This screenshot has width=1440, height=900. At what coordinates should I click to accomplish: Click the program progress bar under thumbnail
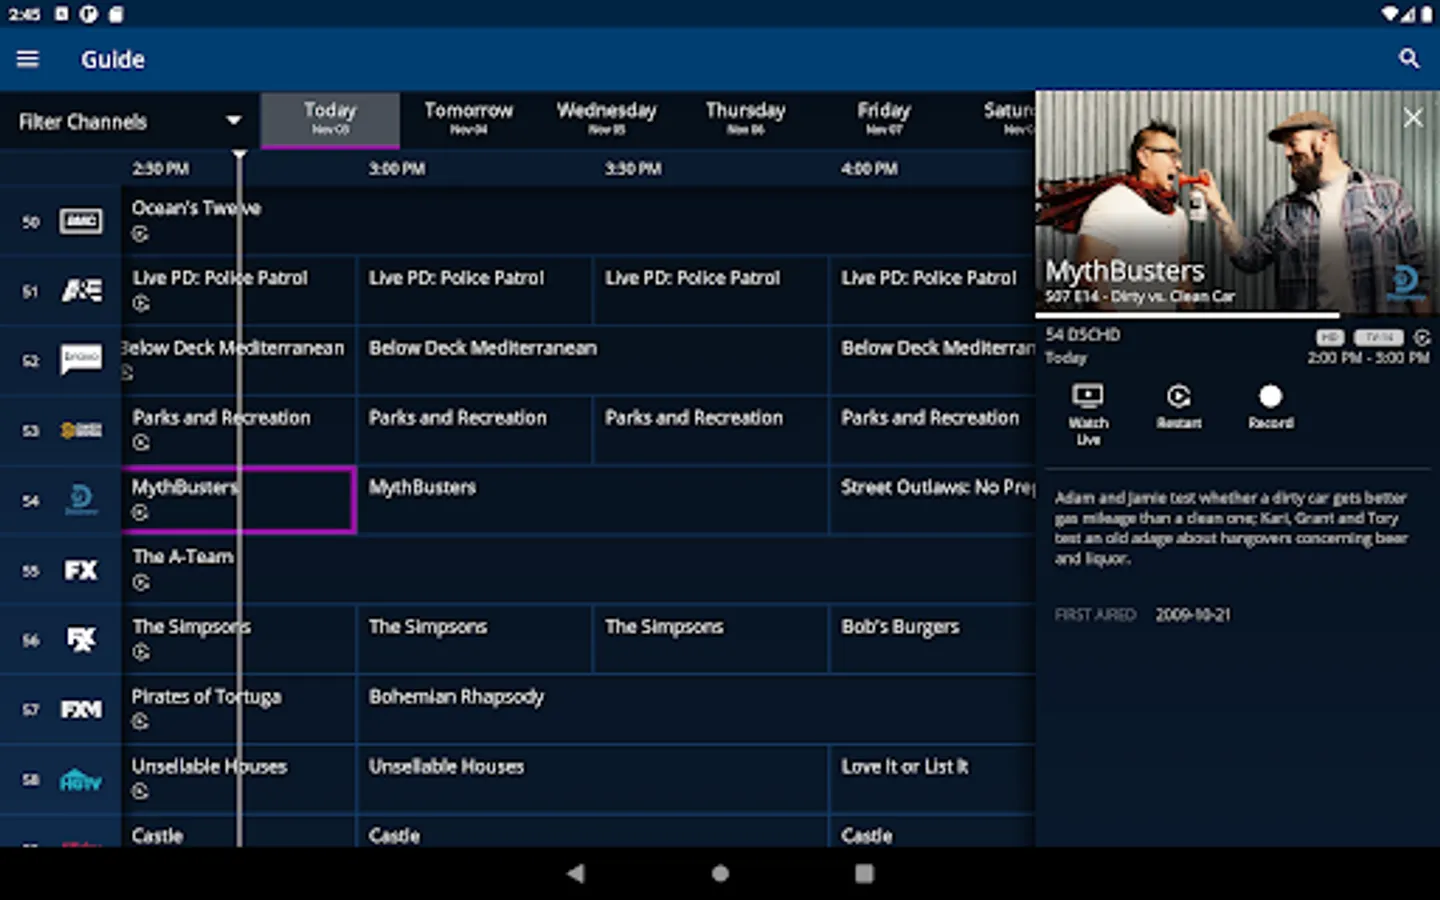pyautogui.click(x=1238, y=315)
